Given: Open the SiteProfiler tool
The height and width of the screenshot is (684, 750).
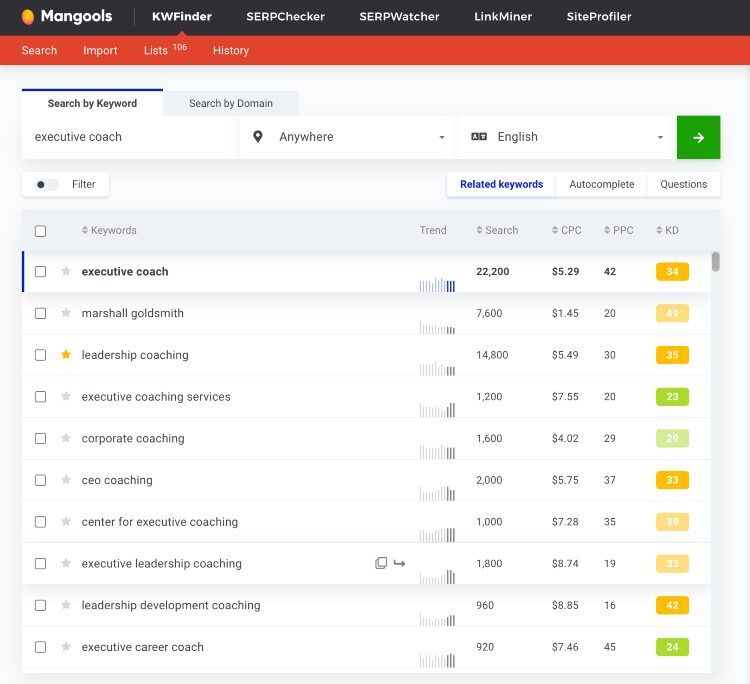Looking at the screenshot, I should pyautogui.click(x=599, y=17).
